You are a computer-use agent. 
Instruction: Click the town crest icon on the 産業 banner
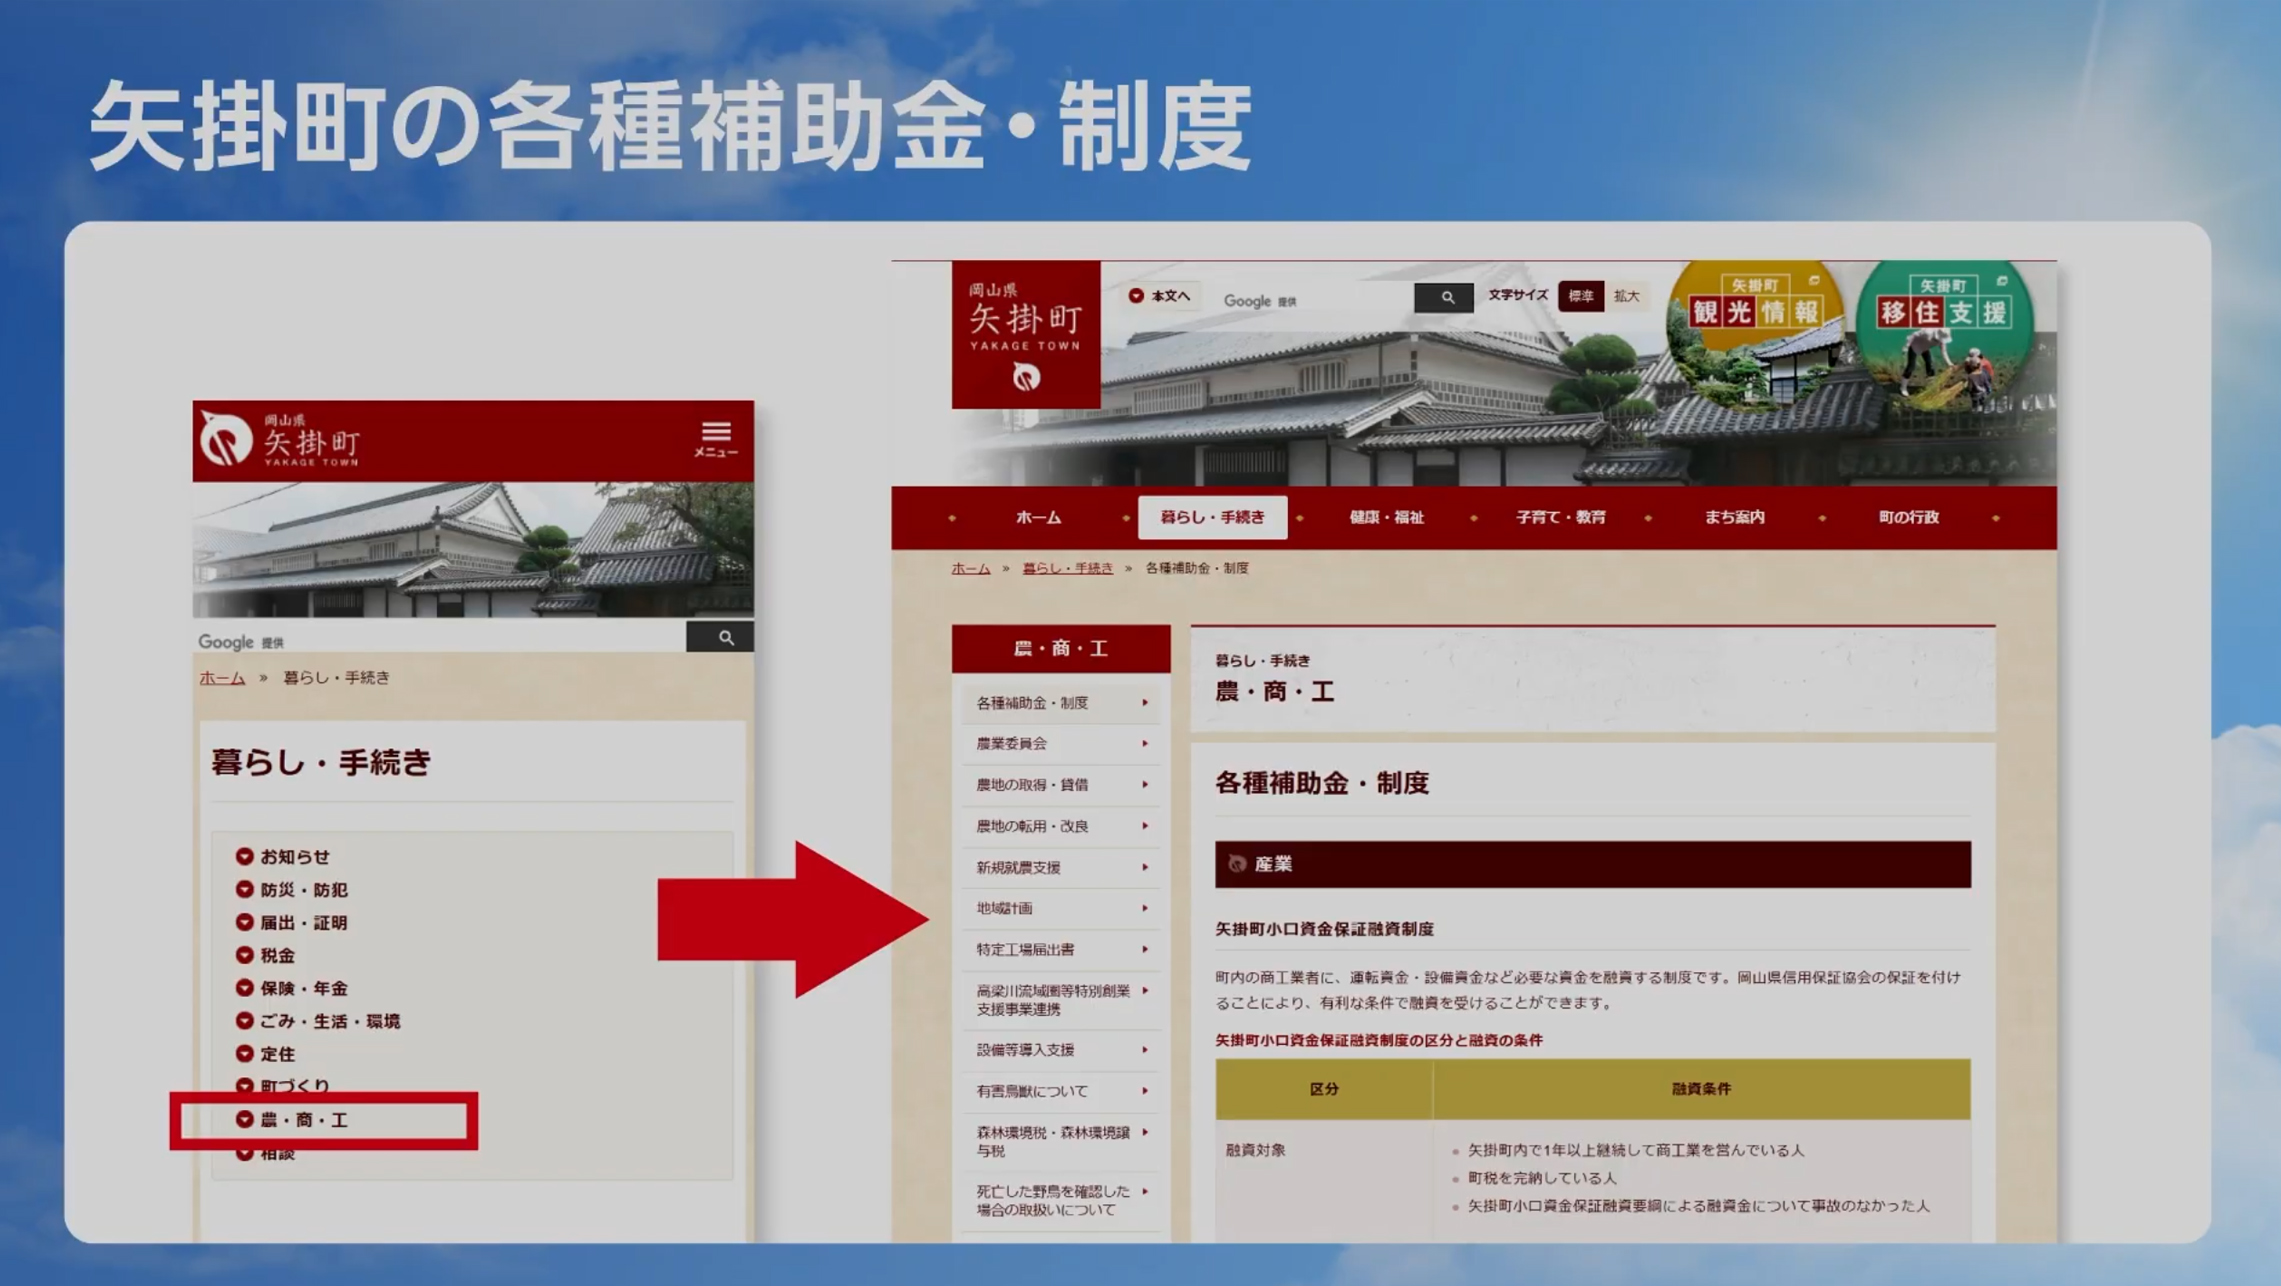(1240, 864)
